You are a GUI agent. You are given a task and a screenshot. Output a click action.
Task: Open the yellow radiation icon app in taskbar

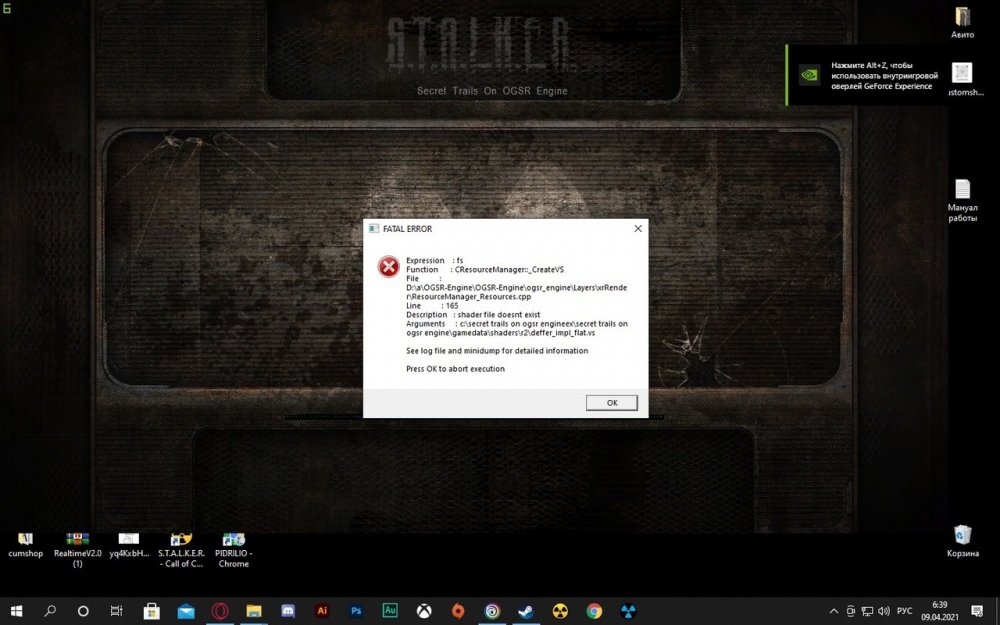pos(560,611)
